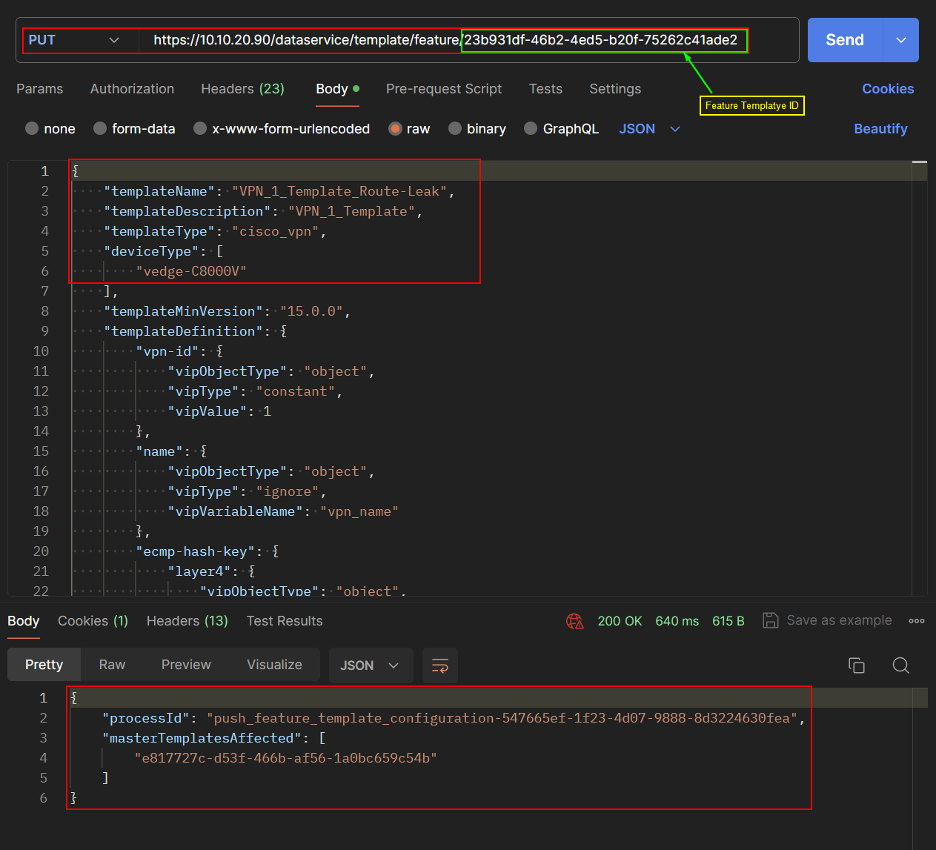Screen dimensions: 936x850
Task: Switch to the Authorization tab
Action: (x=132, y=89)
